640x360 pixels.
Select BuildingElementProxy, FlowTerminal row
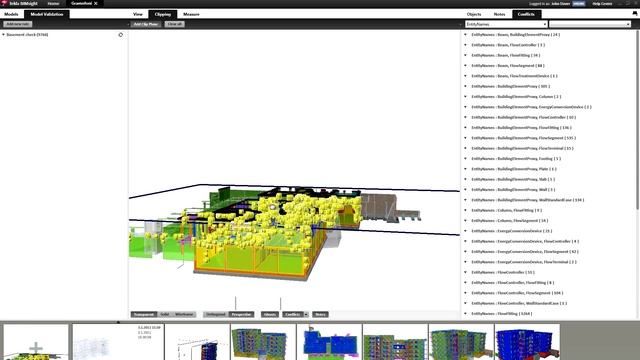coord(522,148)
